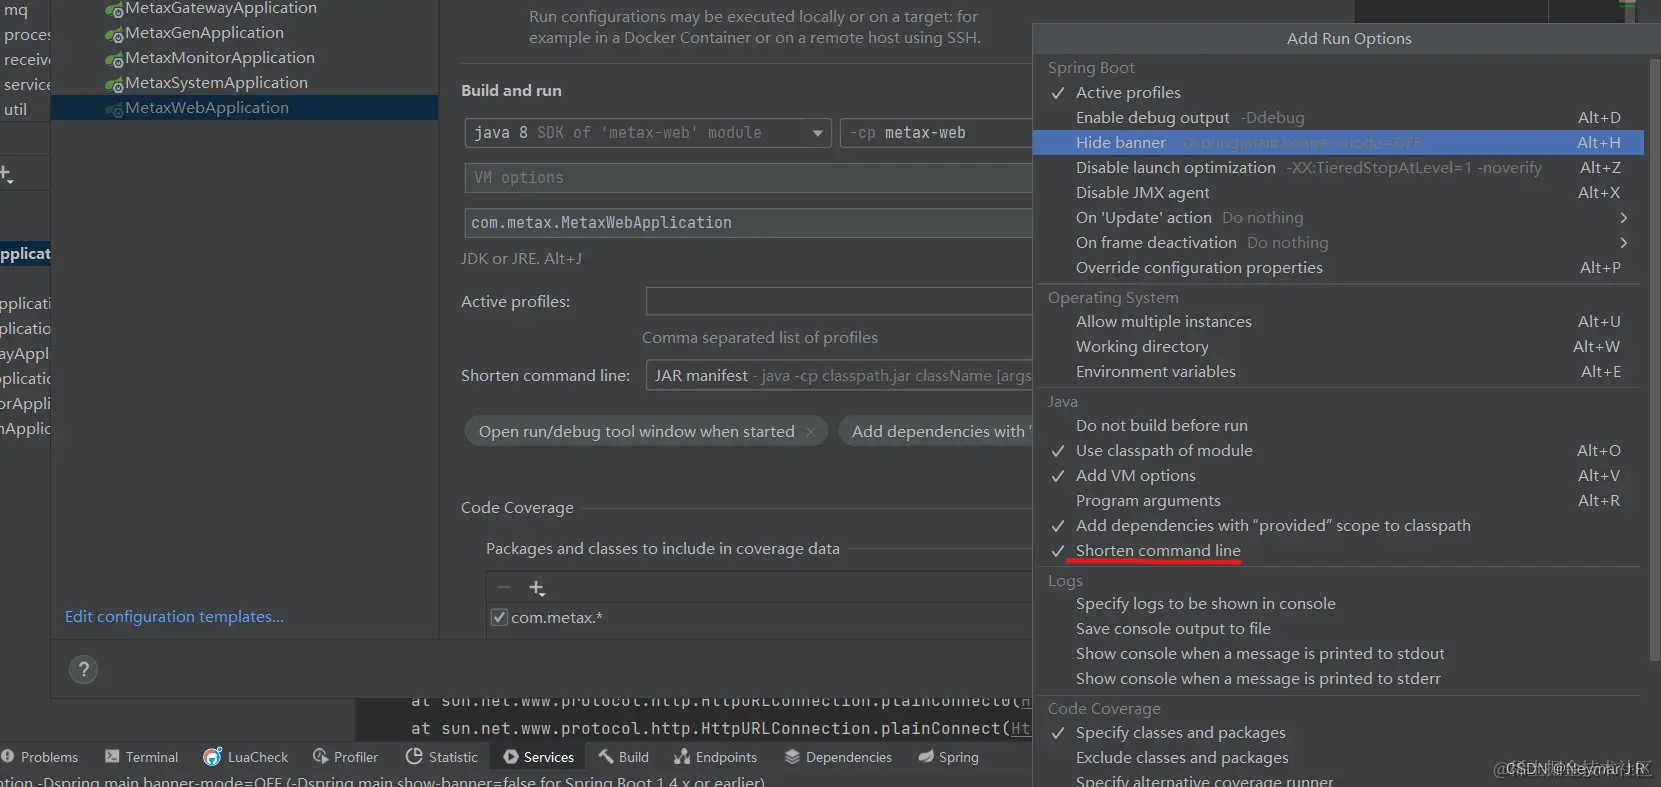Open Edit configuration templates link

(174, 617)
